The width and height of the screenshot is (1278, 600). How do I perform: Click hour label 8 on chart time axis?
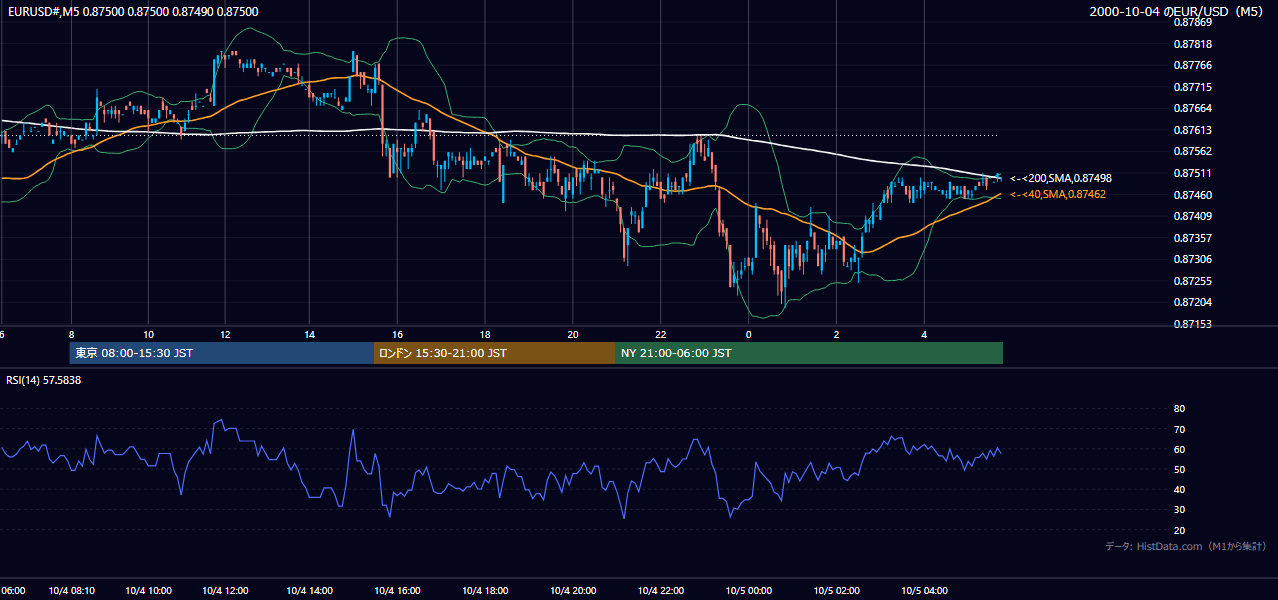click(71, 334)
